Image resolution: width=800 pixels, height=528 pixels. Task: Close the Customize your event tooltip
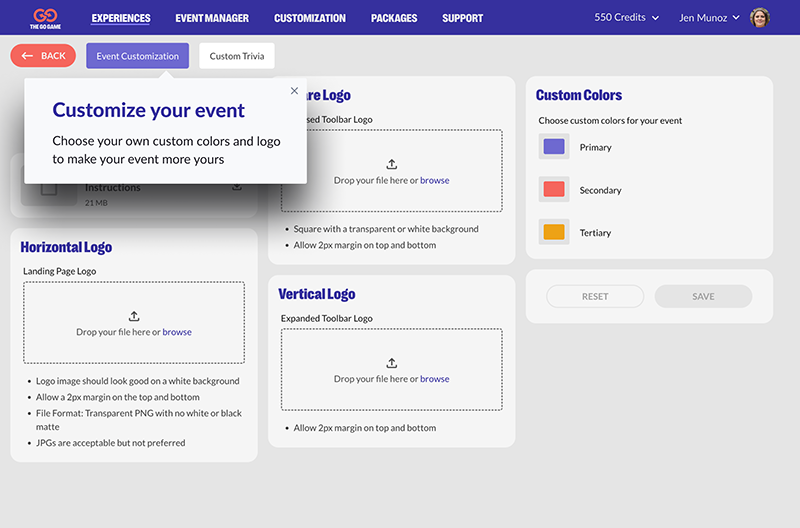point(294,91)
